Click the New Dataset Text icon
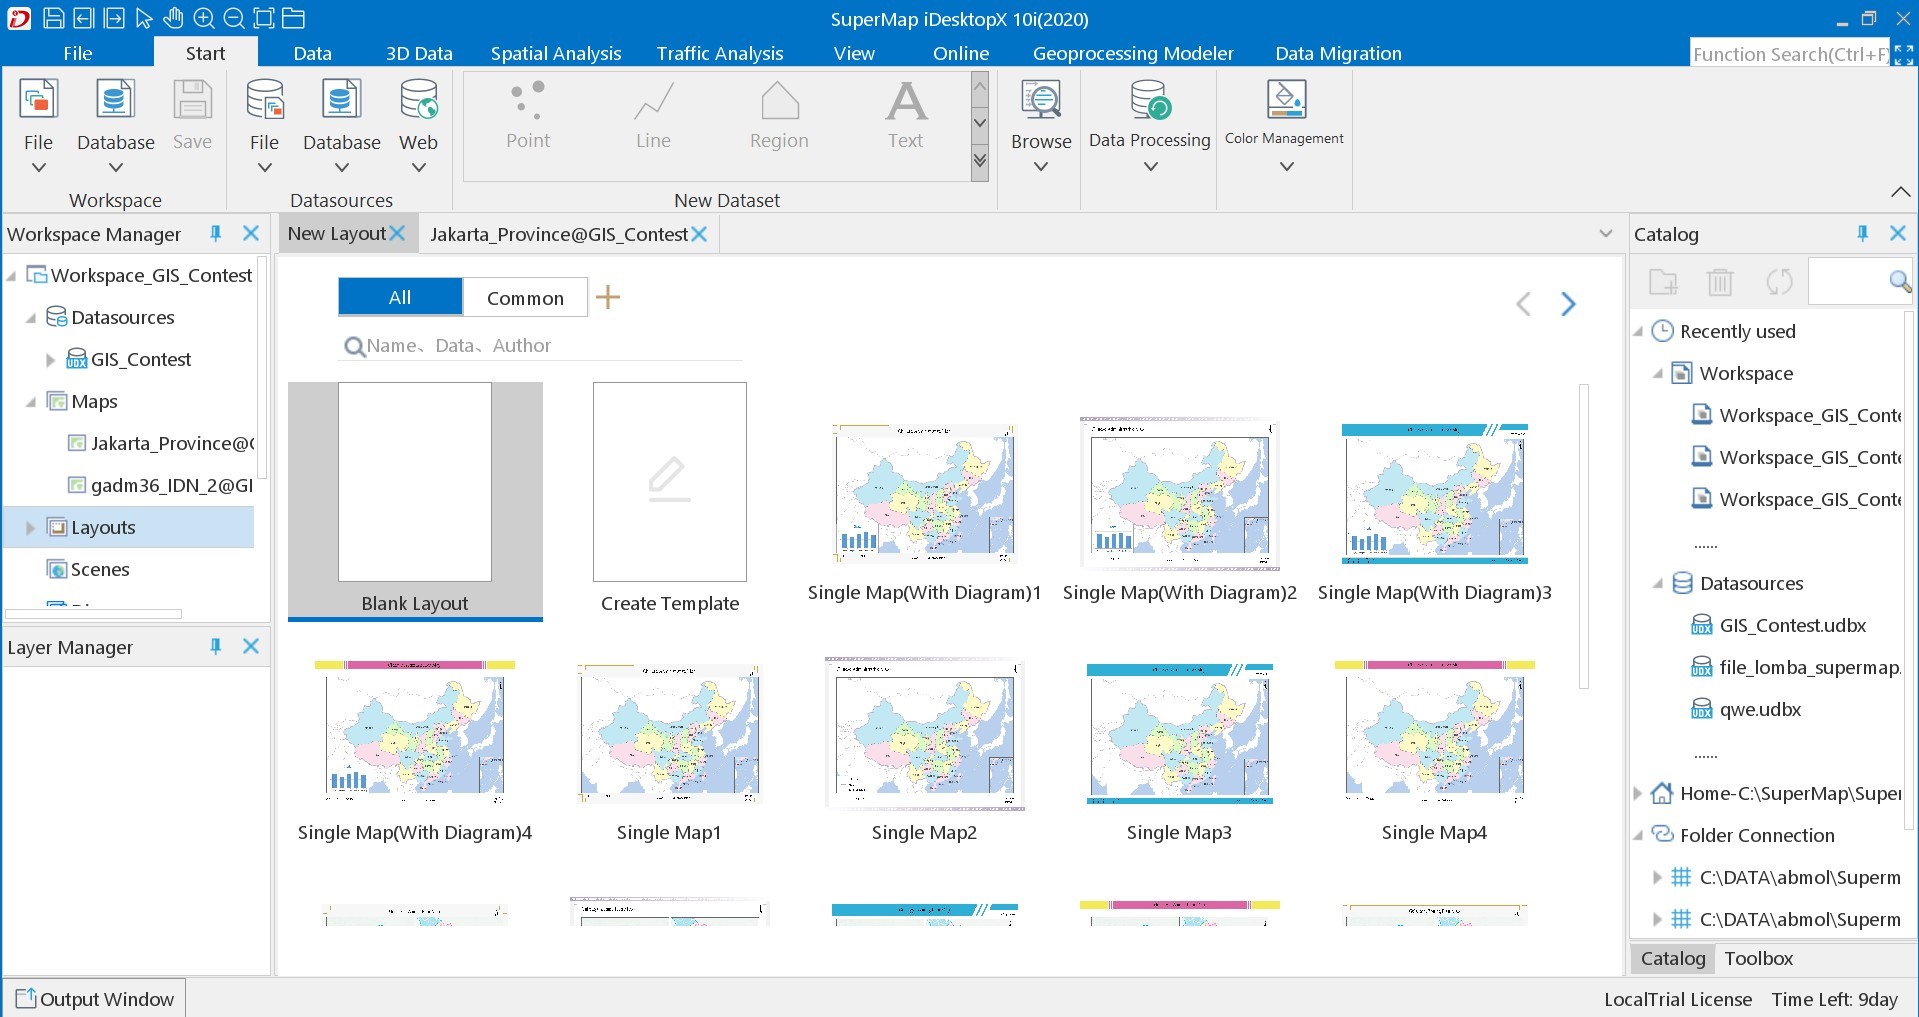This screenshot has width=1919, height=1017. click(x=906, y=101)
